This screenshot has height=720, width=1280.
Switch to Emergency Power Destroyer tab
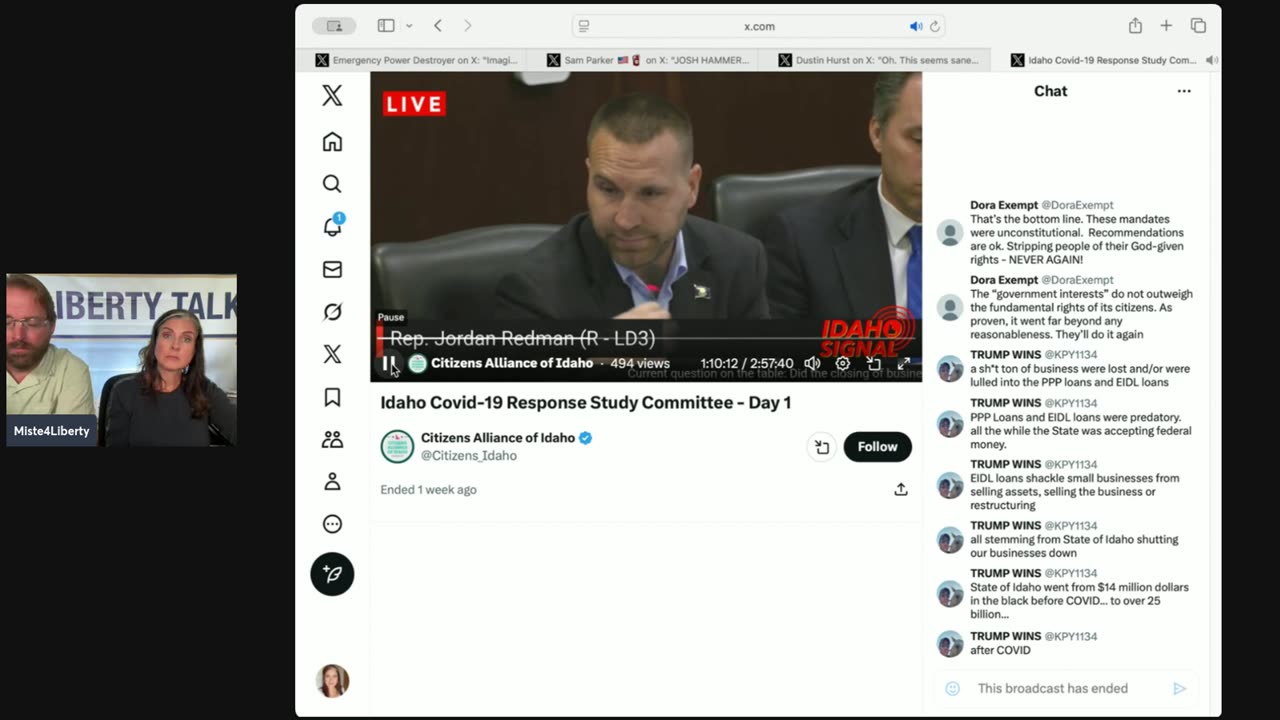(417, 60)
